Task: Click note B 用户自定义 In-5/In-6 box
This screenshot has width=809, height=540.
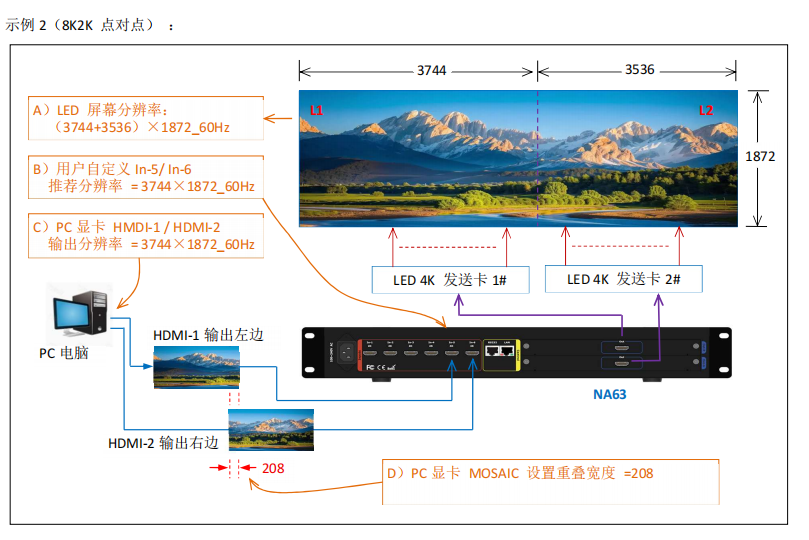Action: tap(146, 177)
